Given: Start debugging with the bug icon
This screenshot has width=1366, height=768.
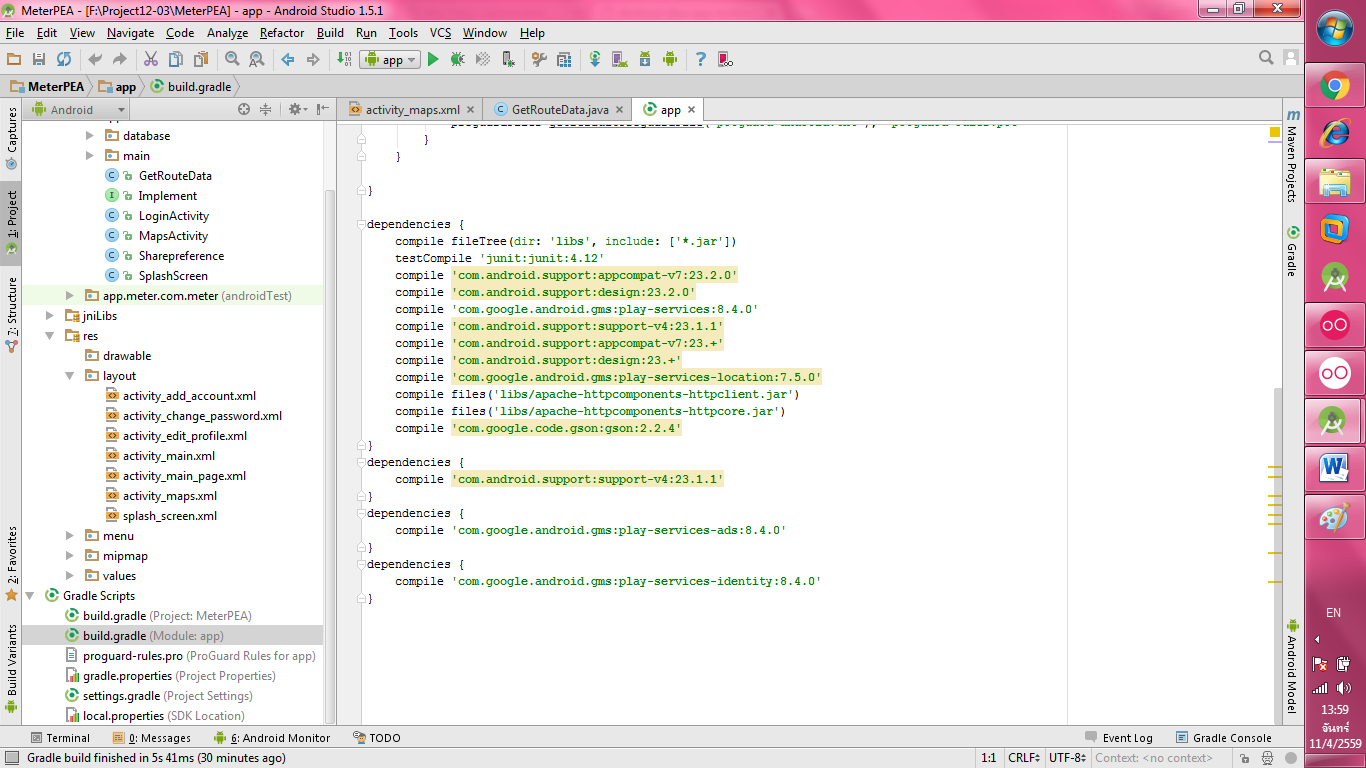Looking at the screenshot, I should [458, 59].
